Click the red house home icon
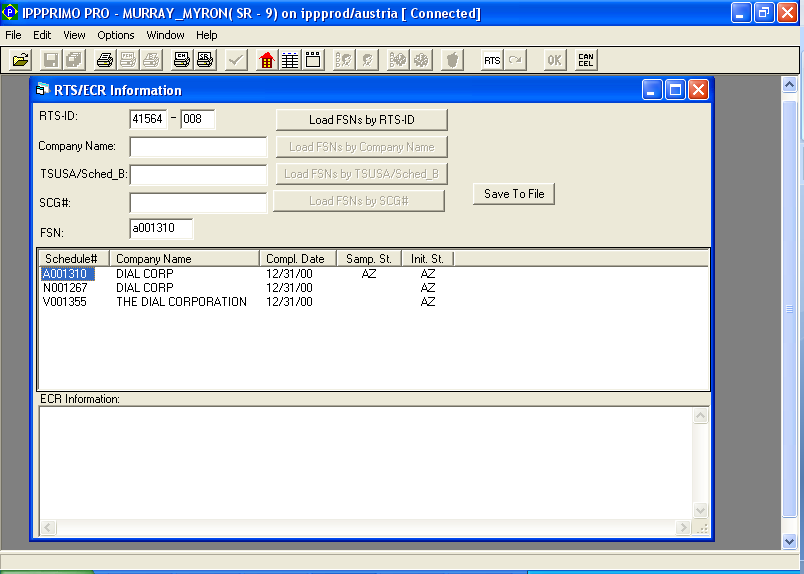The height and width of the screenshot is (574, 804). pos(266,60)
